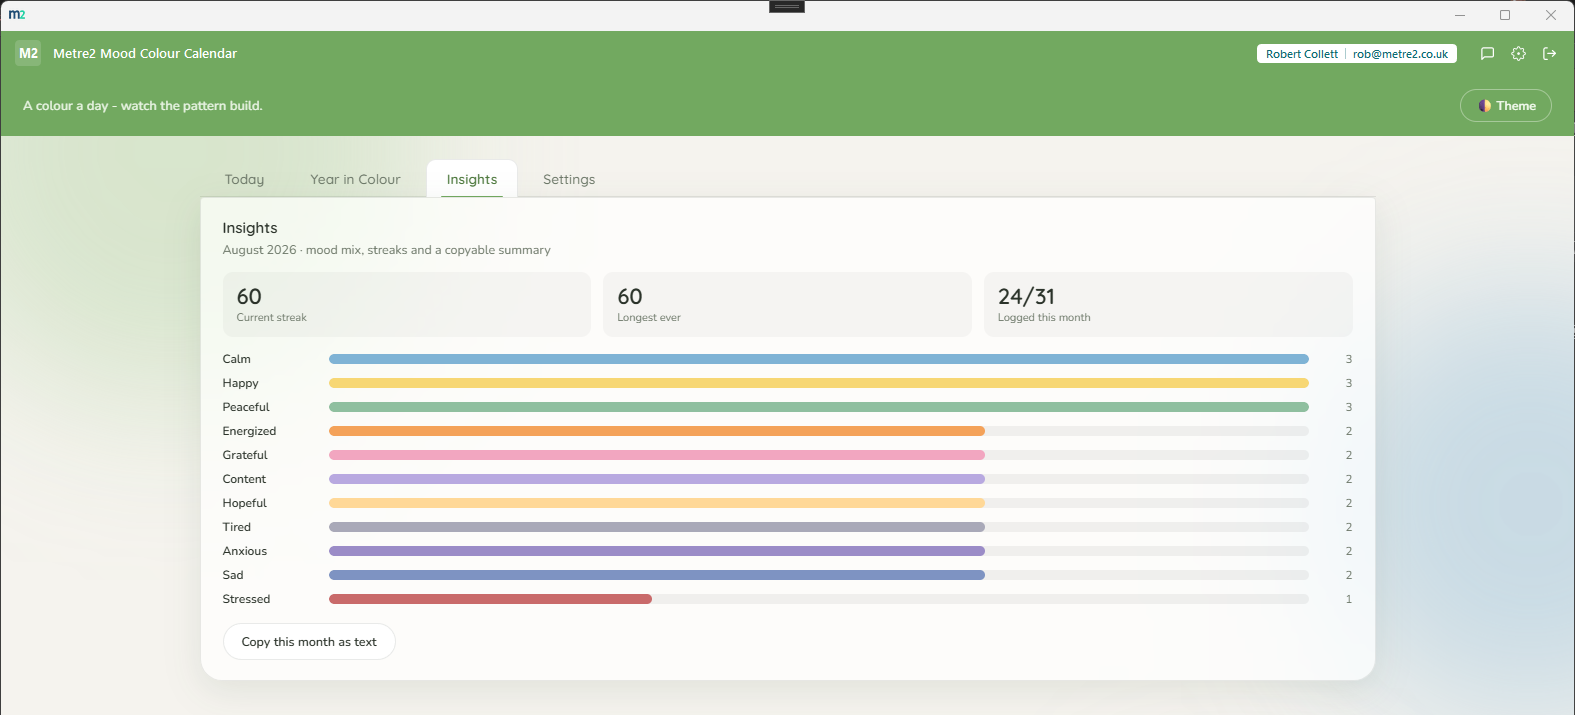Click the grey Tired mood bar
Image resolution: width=1575 pixels, height=715 pixels.
point(657,527)
